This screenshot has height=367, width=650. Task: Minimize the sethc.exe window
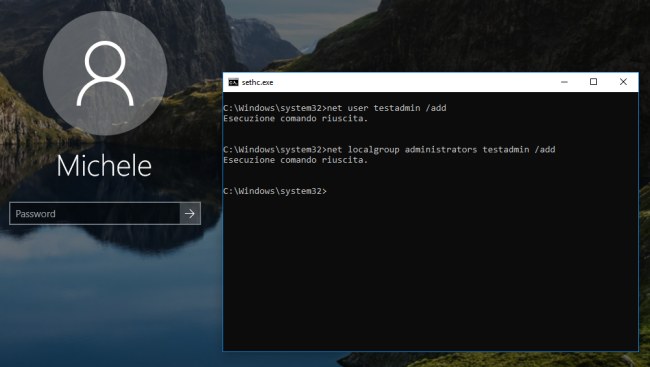tap(564, 82)
